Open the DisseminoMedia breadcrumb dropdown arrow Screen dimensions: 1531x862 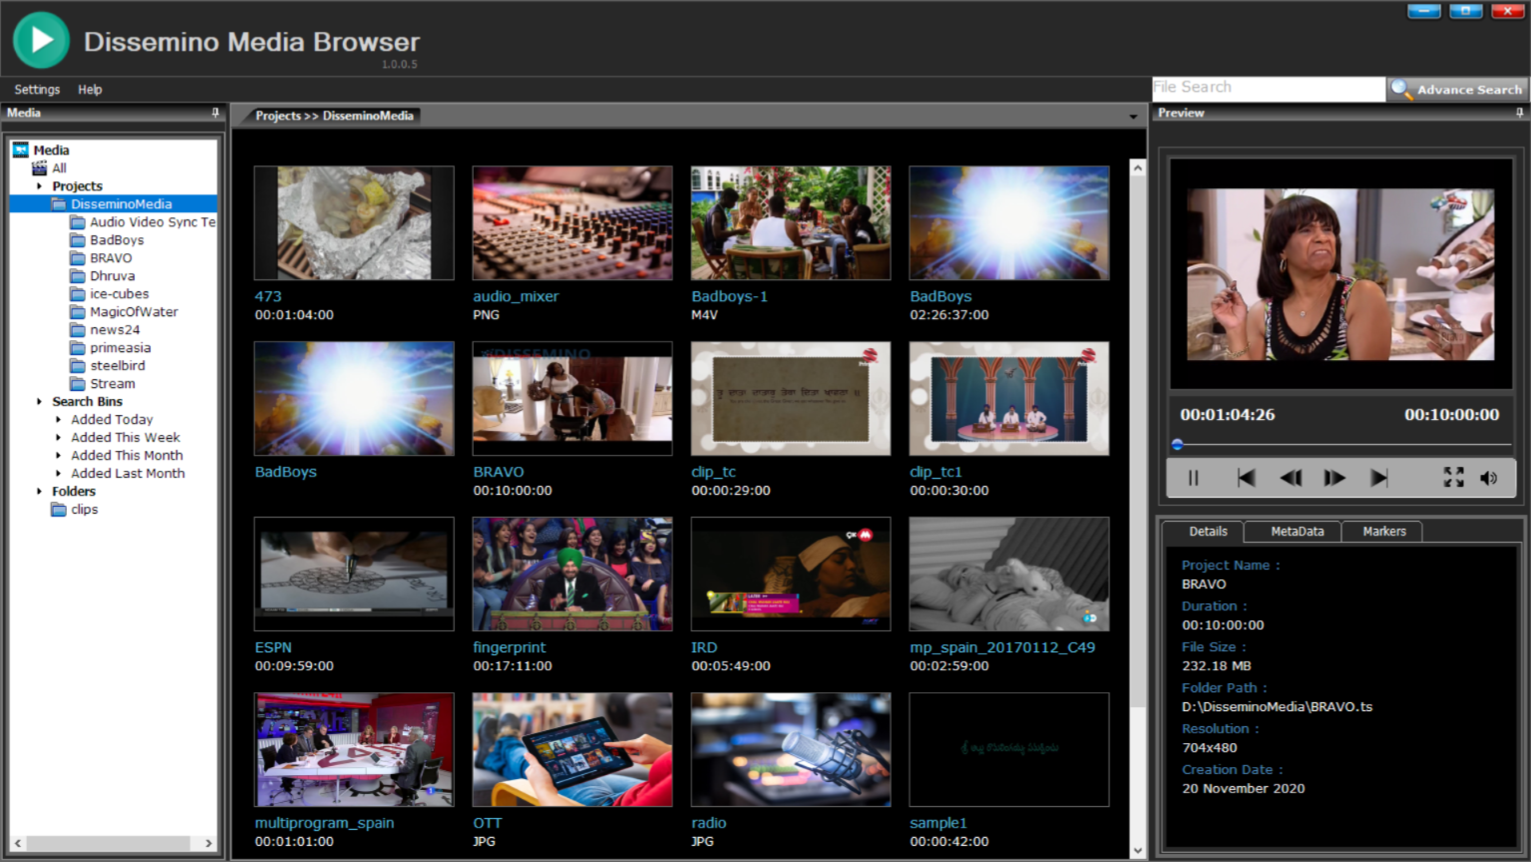[x=1131, y=116]
